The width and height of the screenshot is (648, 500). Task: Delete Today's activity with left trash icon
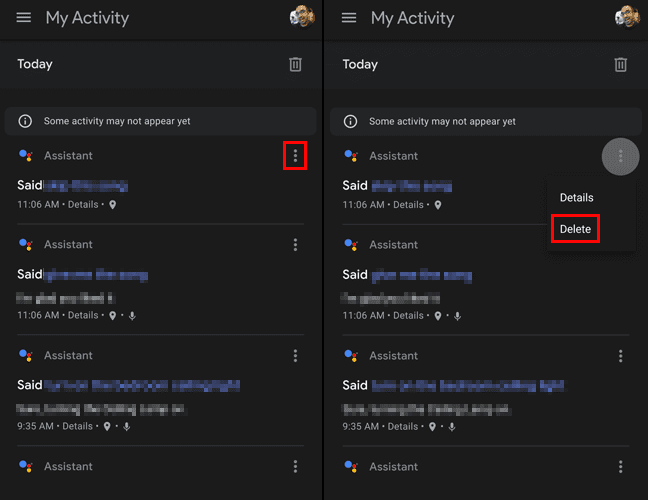(295, 64)
